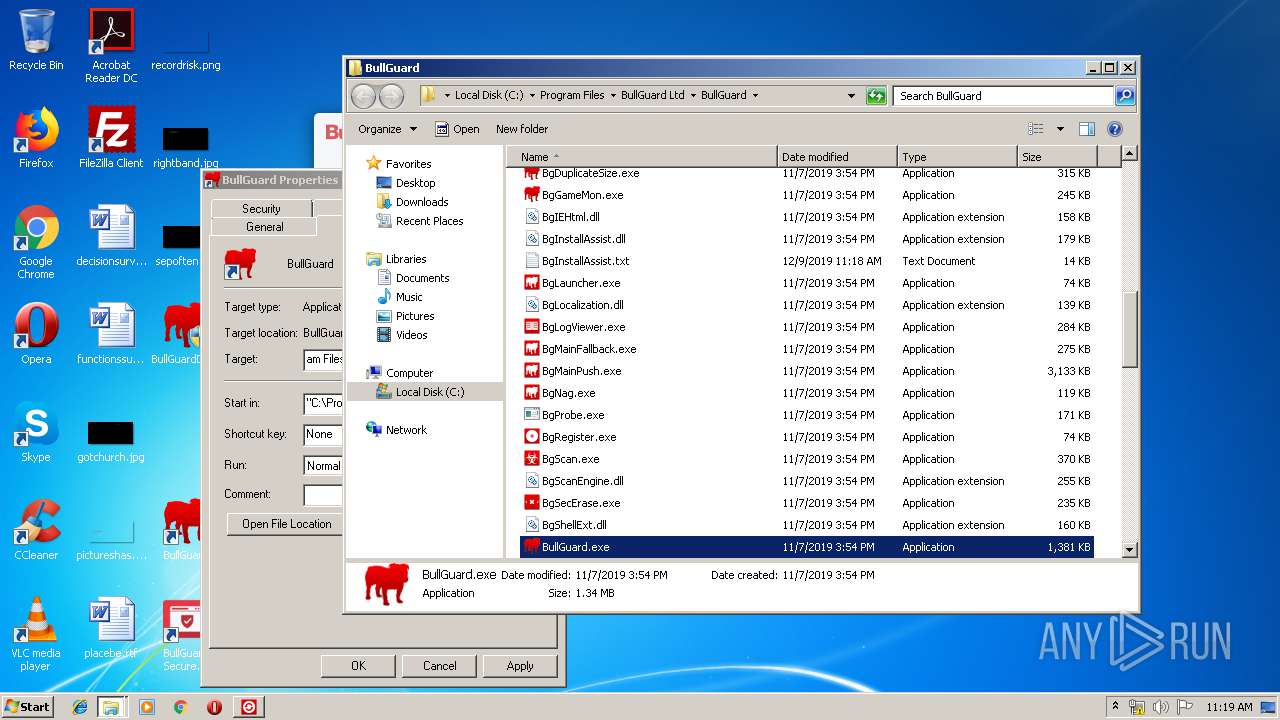Click OK in BullGuard Properties
The width and height of the screenshot is (1280, 720).
coord(358,666)
